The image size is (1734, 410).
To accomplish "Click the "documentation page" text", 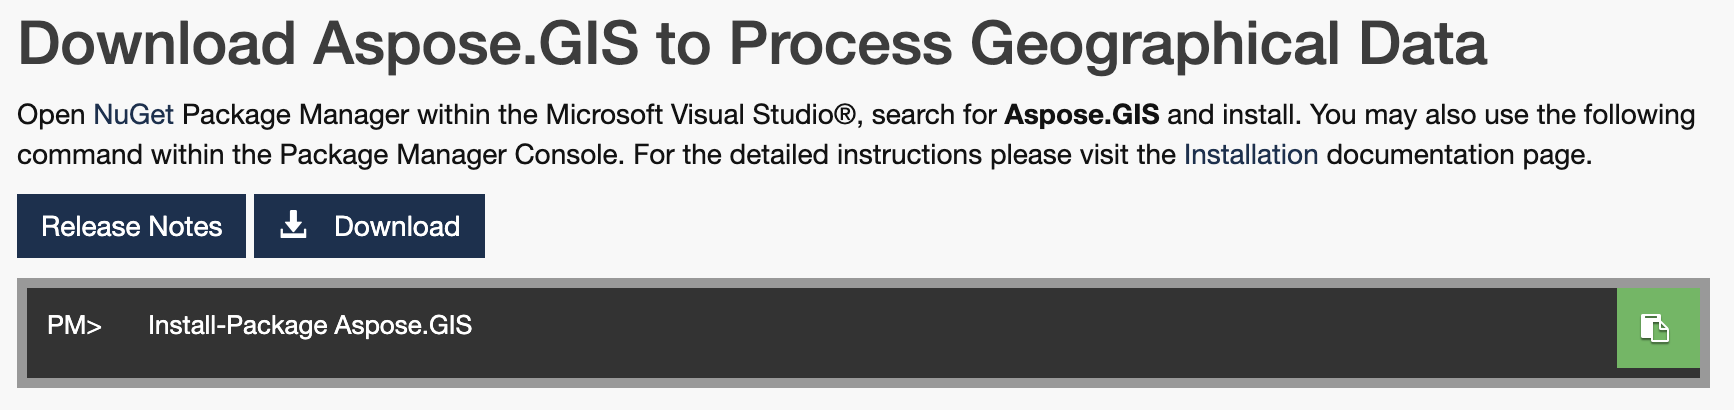I will pyautogui.click(x=1458, y=155).
